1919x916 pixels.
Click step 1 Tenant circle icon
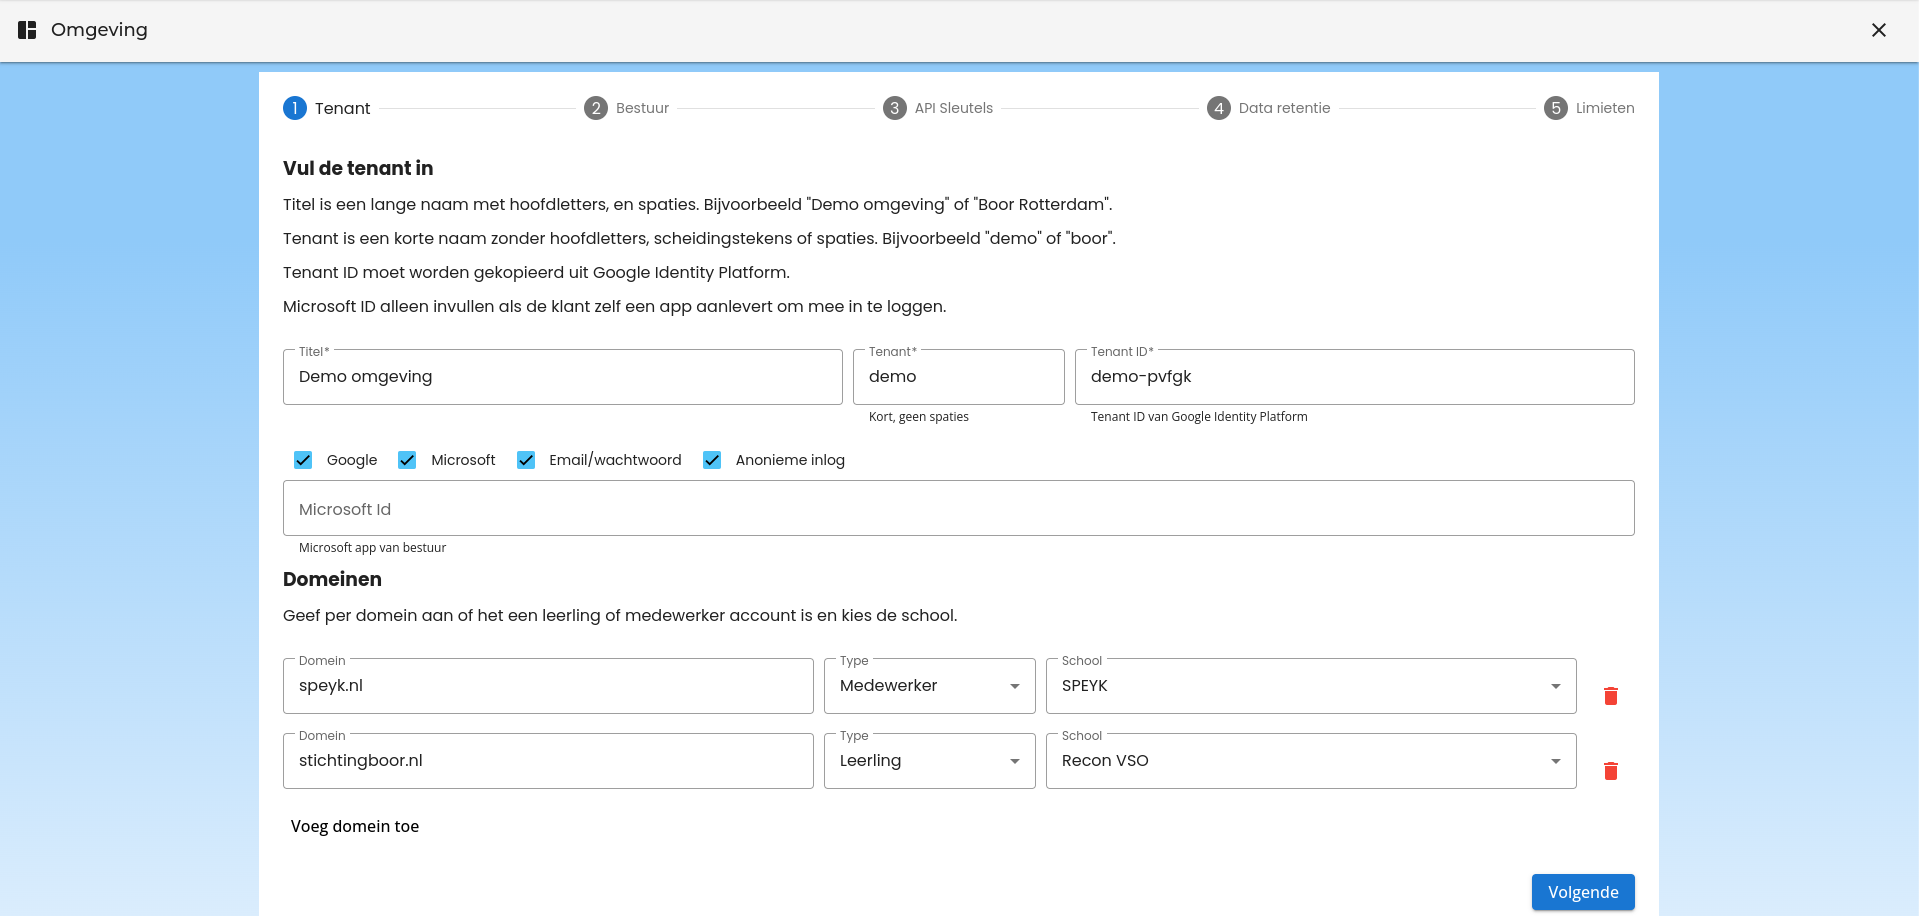pos(294,108)
